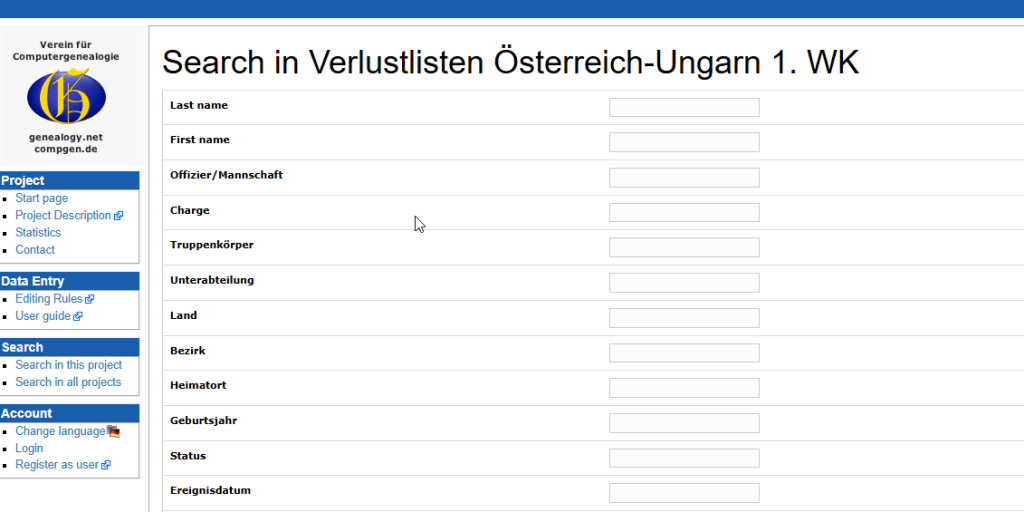Go to the Start page link
The width and height of the screenshot is (1024, 512).
42,199
